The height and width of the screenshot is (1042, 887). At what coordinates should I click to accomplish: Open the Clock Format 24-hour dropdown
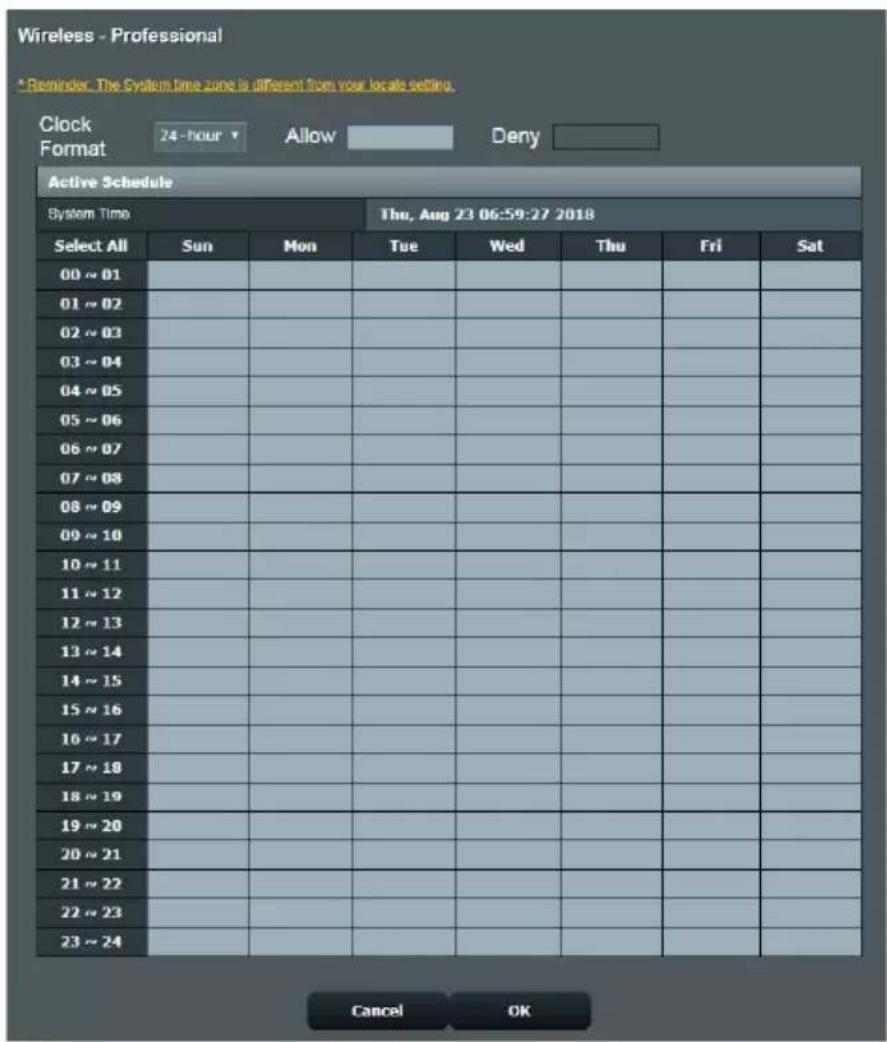(200, 136)
